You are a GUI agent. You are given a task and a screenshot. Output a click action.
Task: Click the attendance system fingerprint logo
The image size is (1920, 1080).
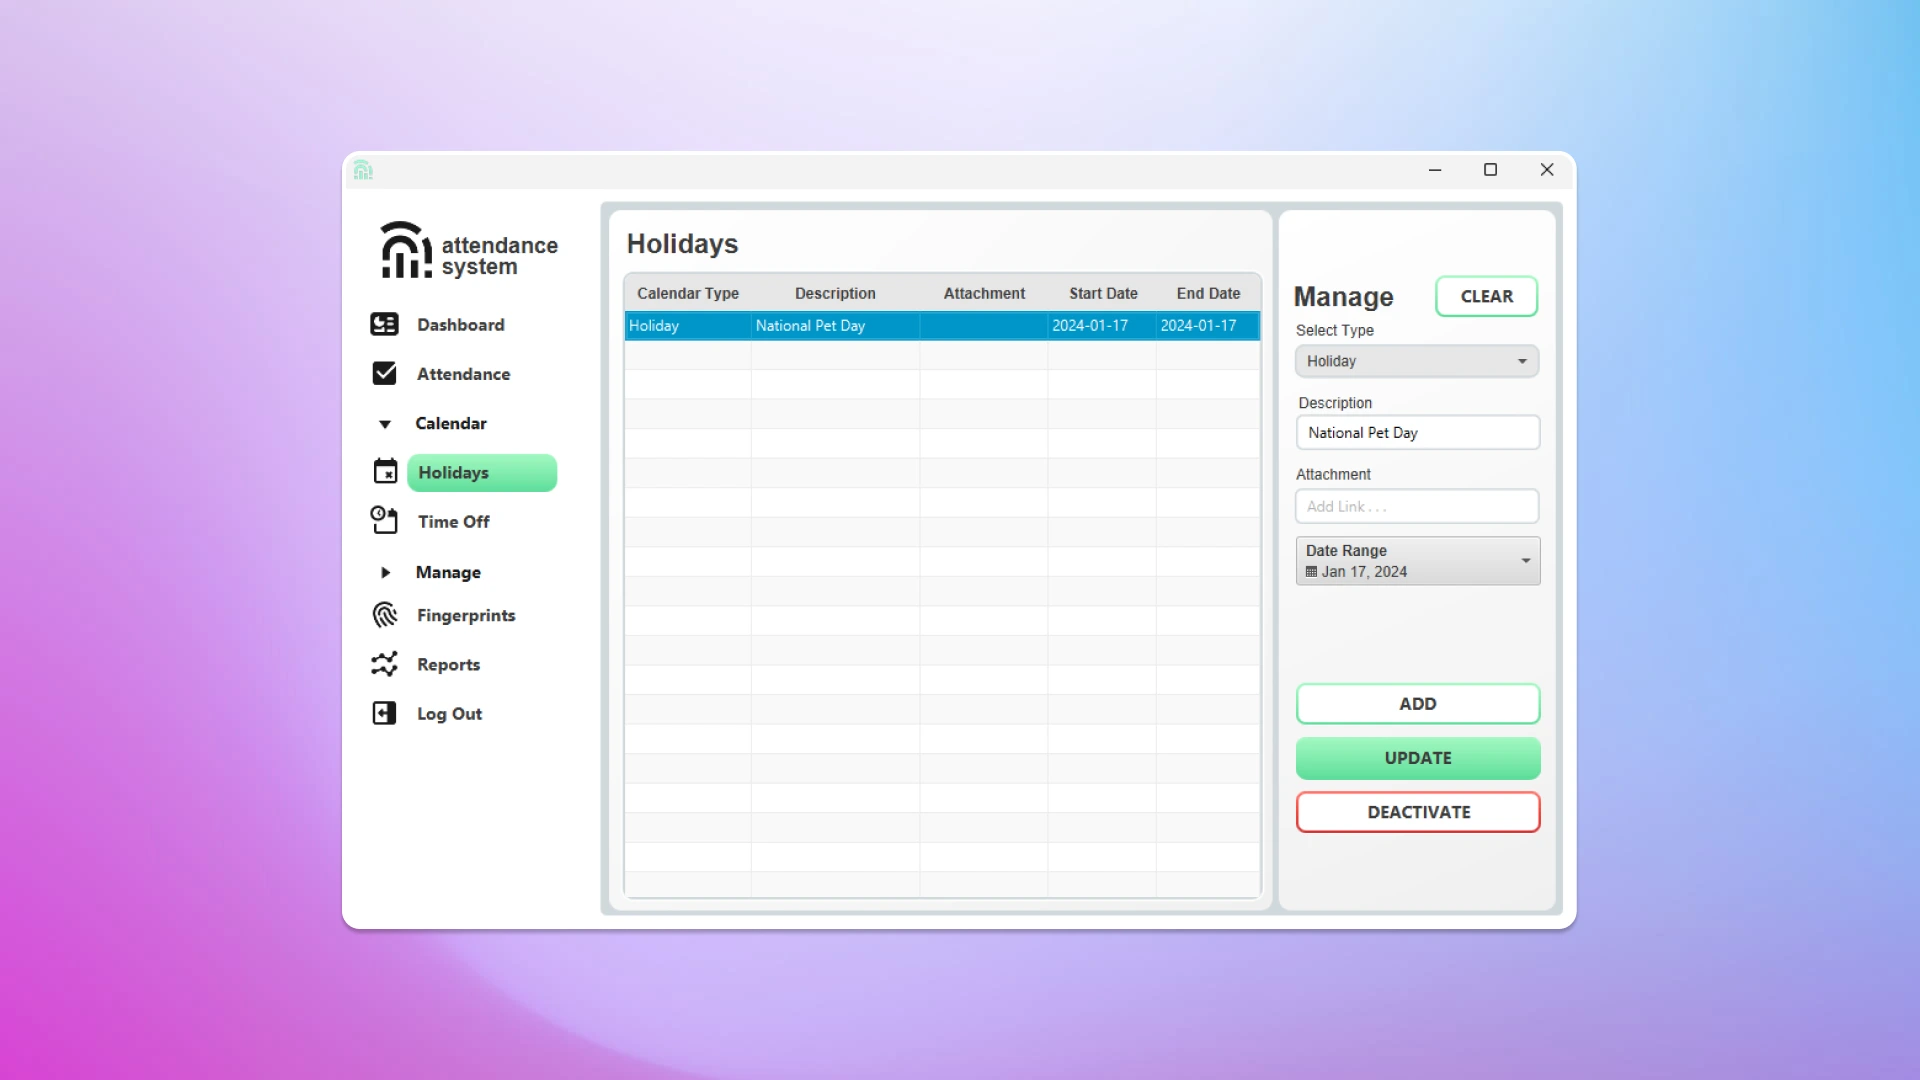(x=405, y=250)
